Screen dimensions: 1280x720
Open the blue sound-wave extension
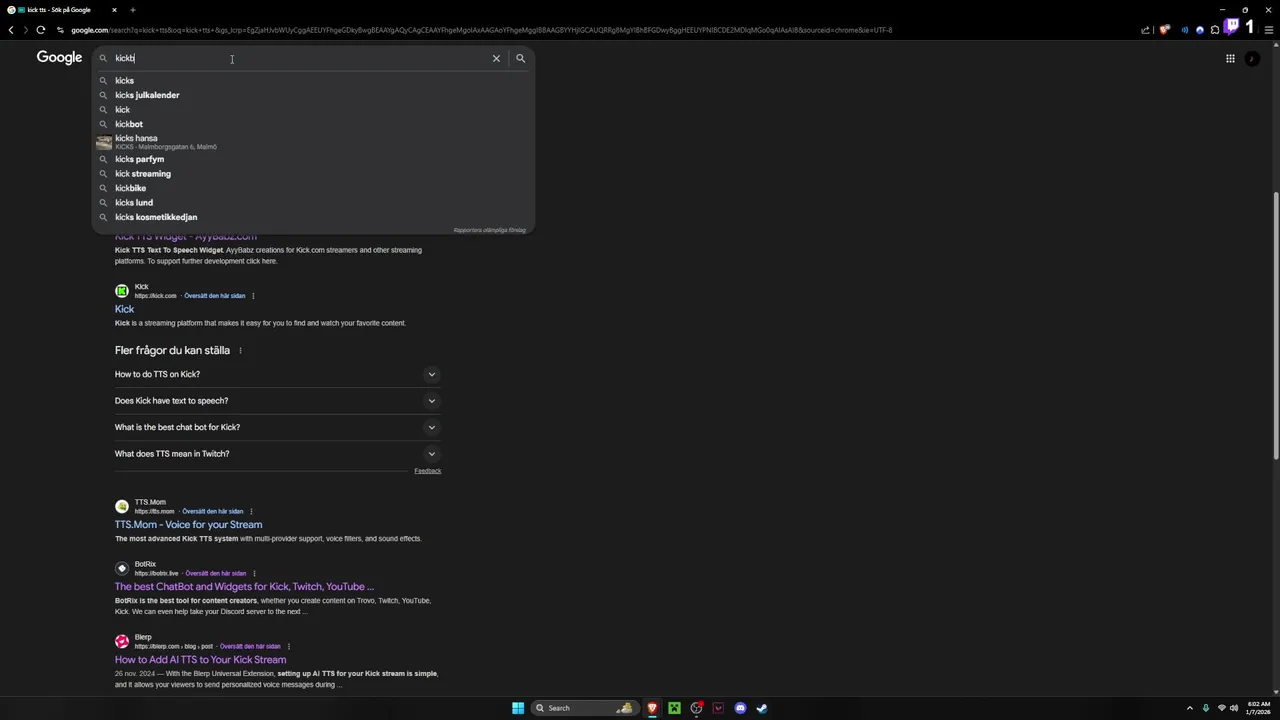[1185, 30]
